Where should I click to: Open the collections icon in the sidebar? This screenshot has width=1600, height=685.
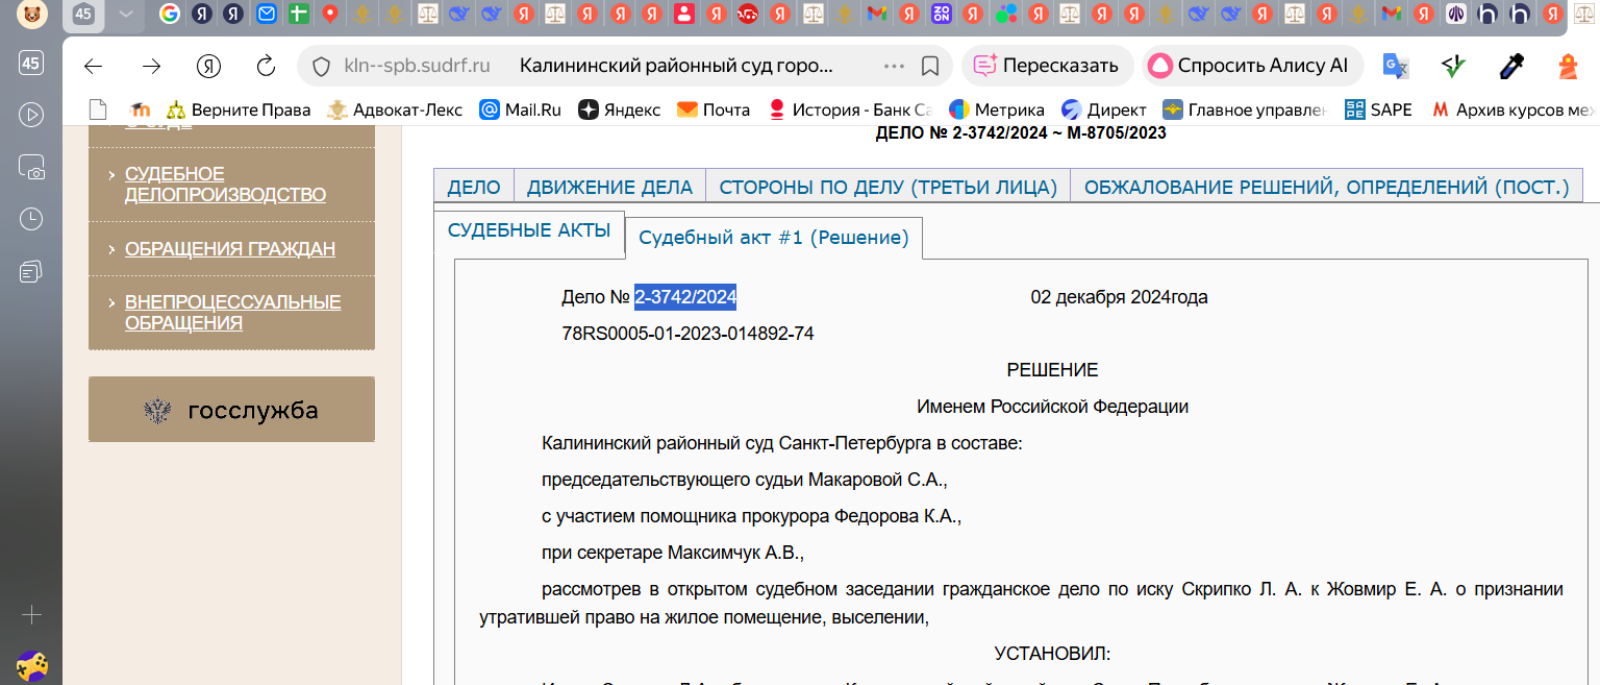pos(31,271)
